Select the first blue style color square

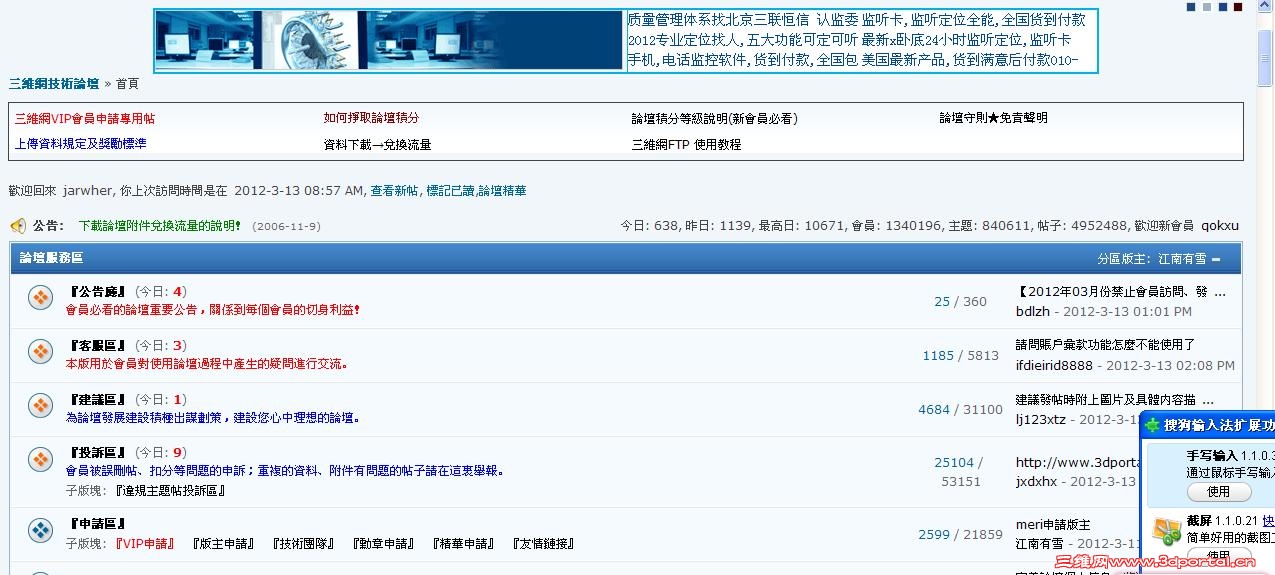pyautogui.click(x=1191, y=7)
